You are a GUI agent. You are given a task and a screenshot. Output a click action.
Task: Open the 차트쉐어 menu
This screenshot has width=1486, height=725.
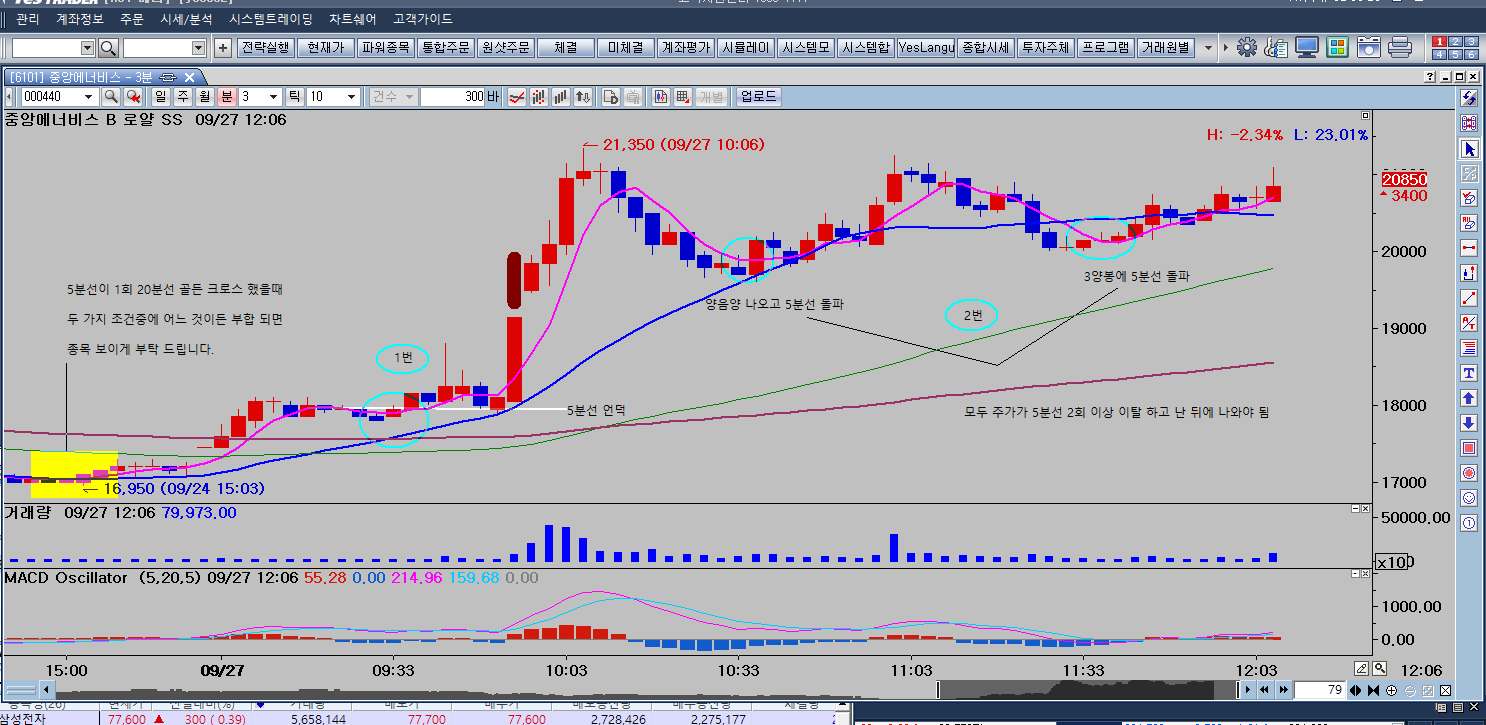tap(354, 19)
